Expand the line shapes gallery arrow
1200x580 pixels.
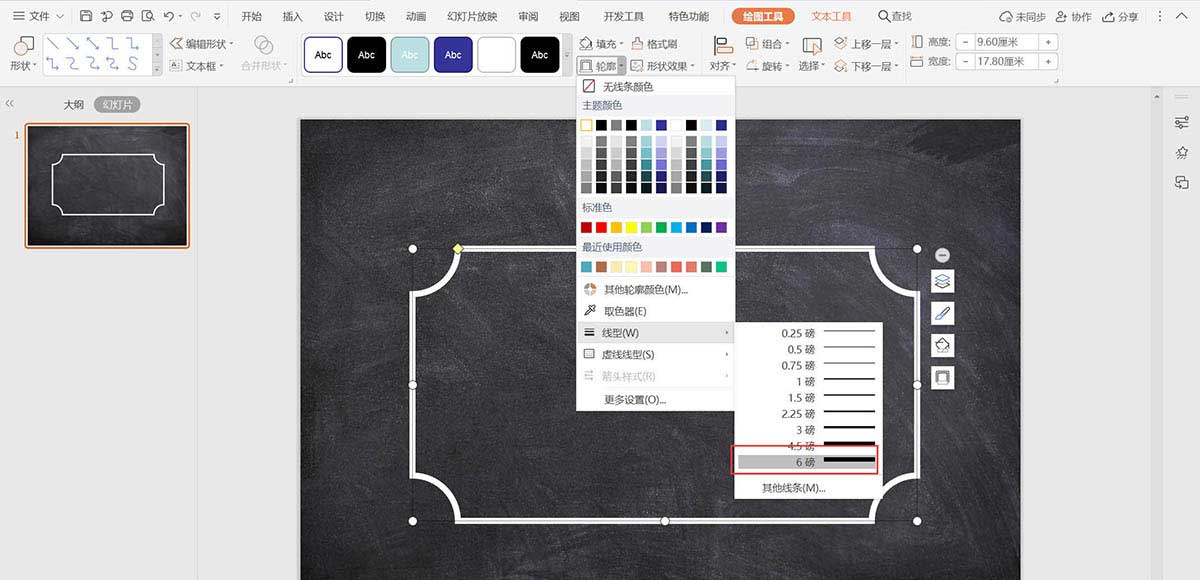coord(156,69)
